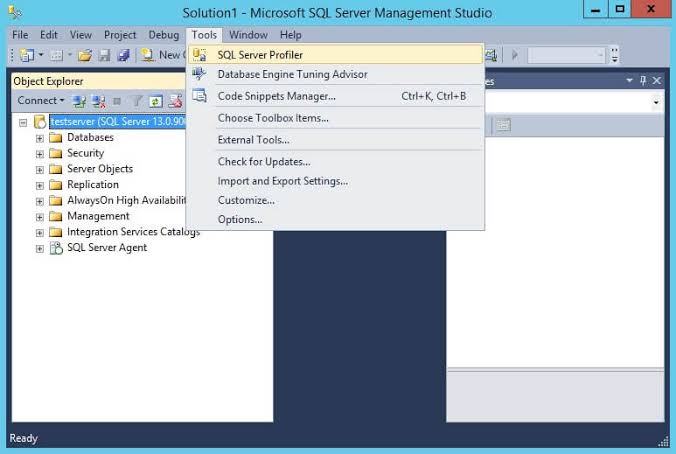
Task: Click the Connect Object Explorer icon
Action: (79, 101)
